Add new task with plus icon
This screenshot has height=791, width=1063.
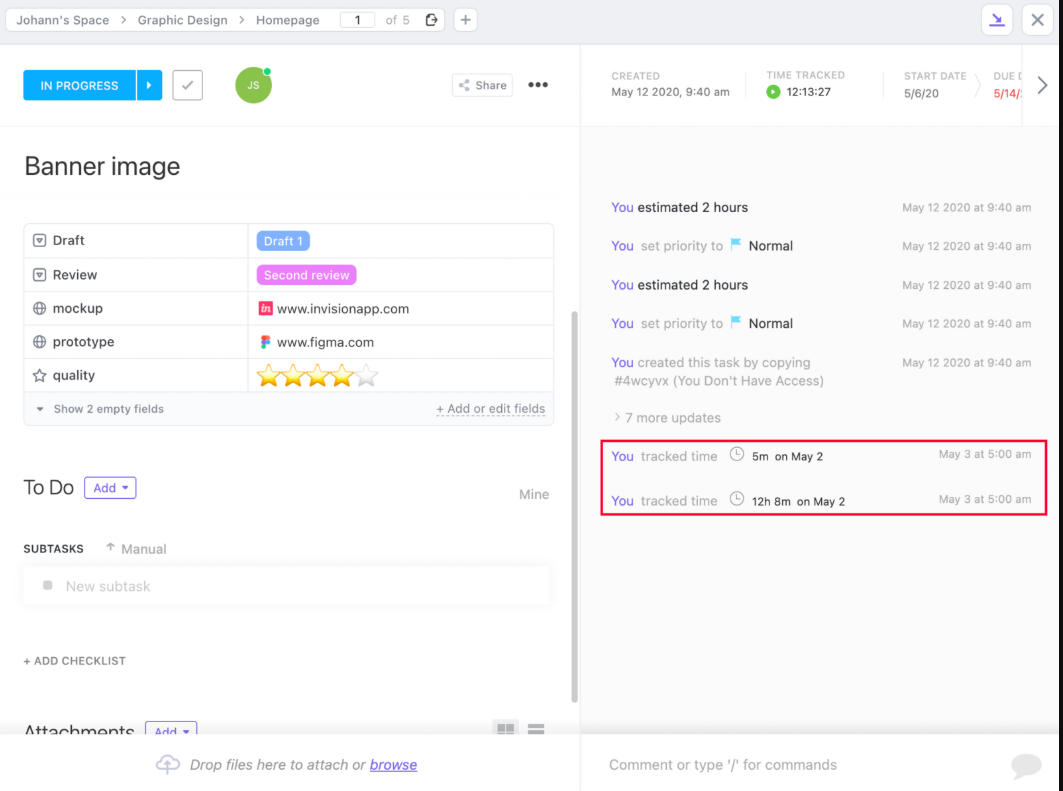465,20
